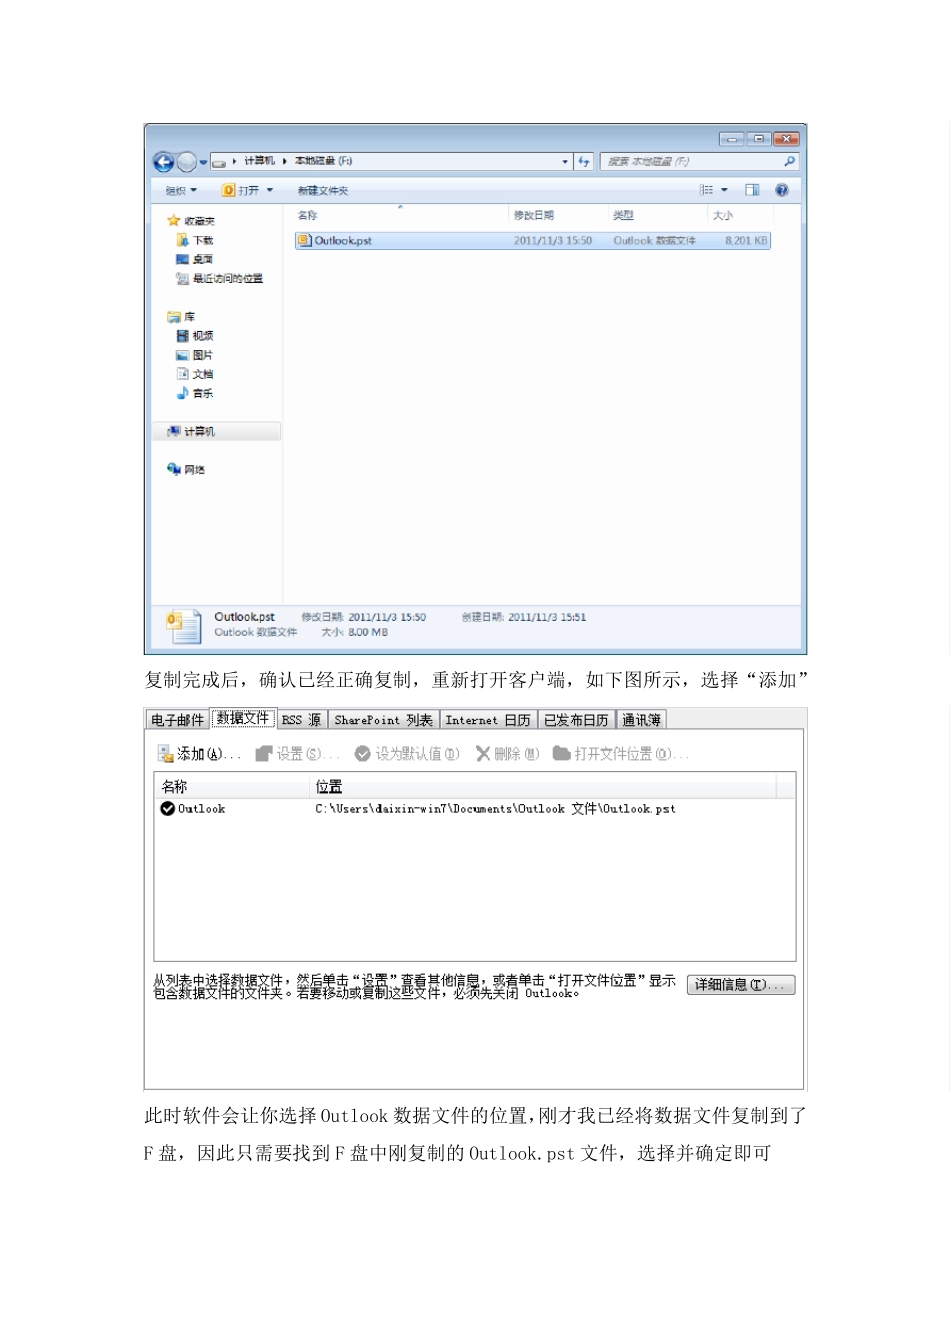950x1344 pixels.
Task: Open 下载 in the navigation pane
Action: (x=195, y=240)
